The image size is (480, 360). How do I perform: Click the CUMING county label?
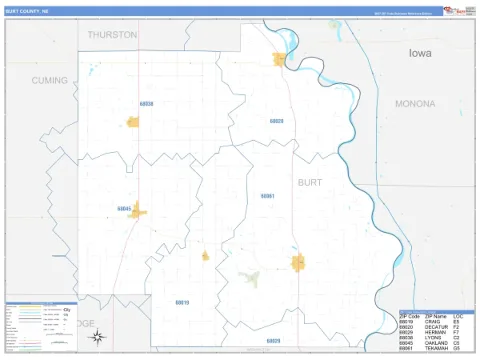pyautogui.click(x=50, y=80)
